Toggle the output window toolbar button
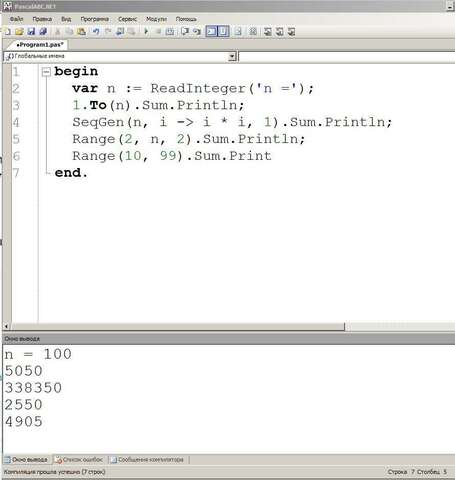 tap(211, 32)
